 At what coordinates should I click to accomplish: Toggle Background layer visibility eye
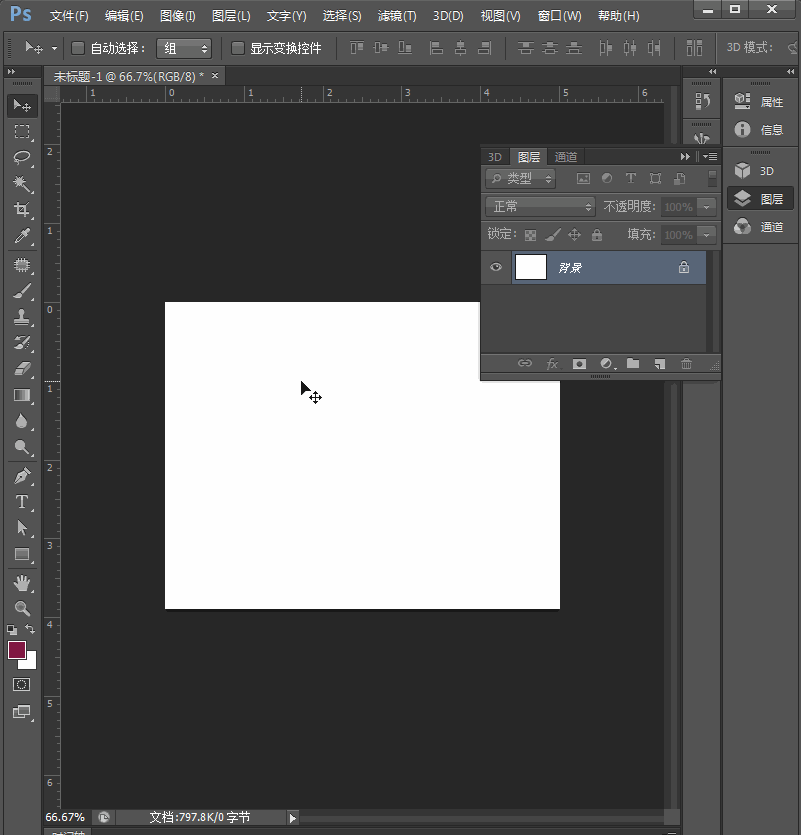coord(496,267)
